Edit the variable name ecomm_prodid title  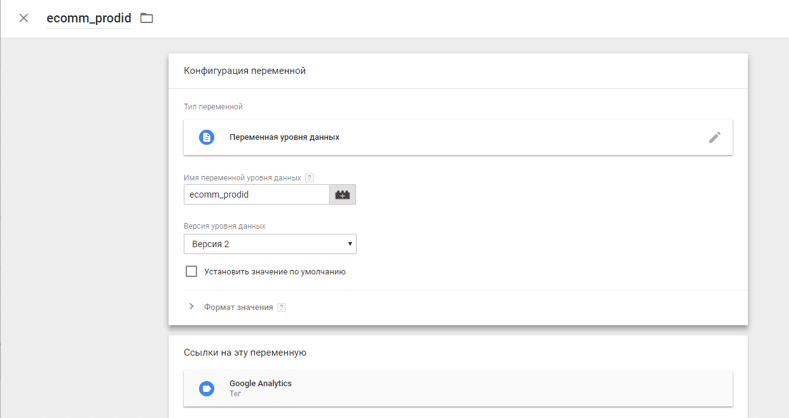(89, 18)
